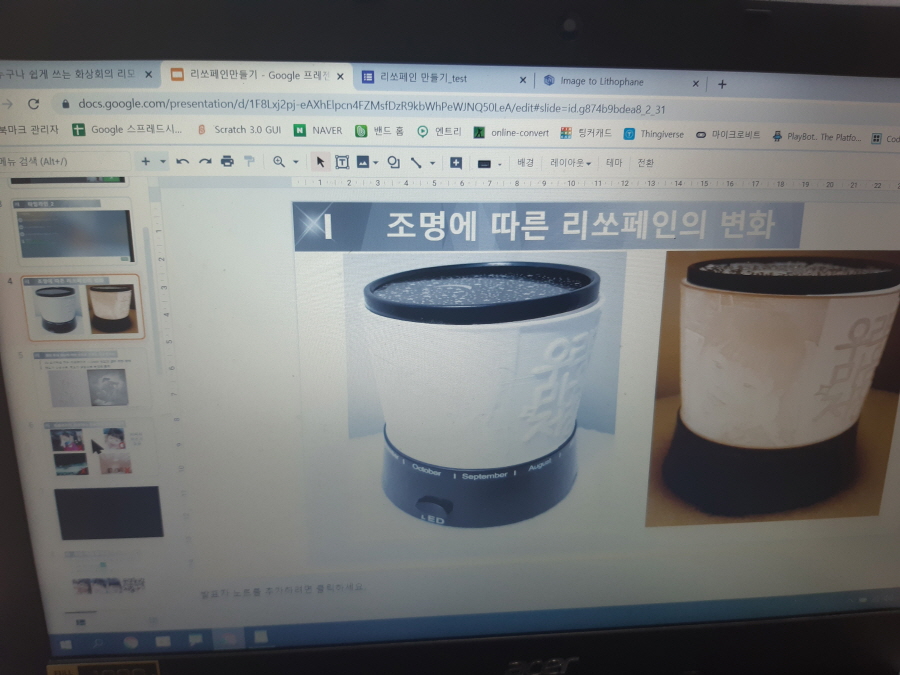Screen dimensions: 900x675
Task: Open the line type dropdown arrow
Action: 432,164
